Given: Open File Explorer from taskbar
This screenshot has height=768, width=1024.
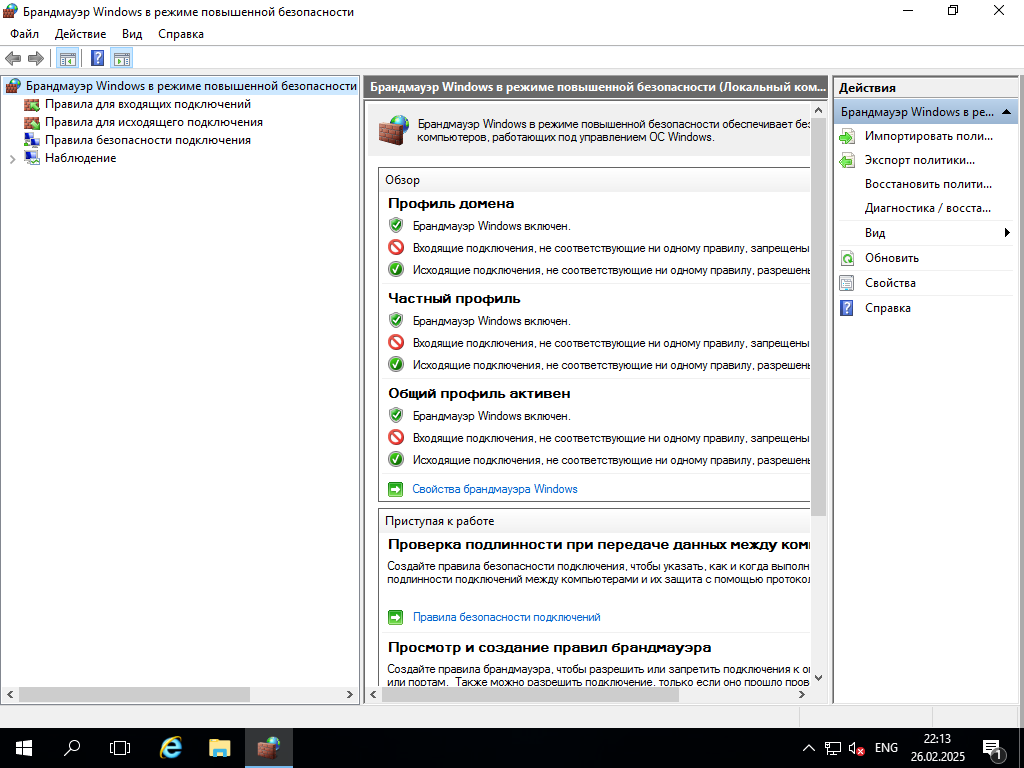Looking at the screenshot, I should (x=219, y=748).
